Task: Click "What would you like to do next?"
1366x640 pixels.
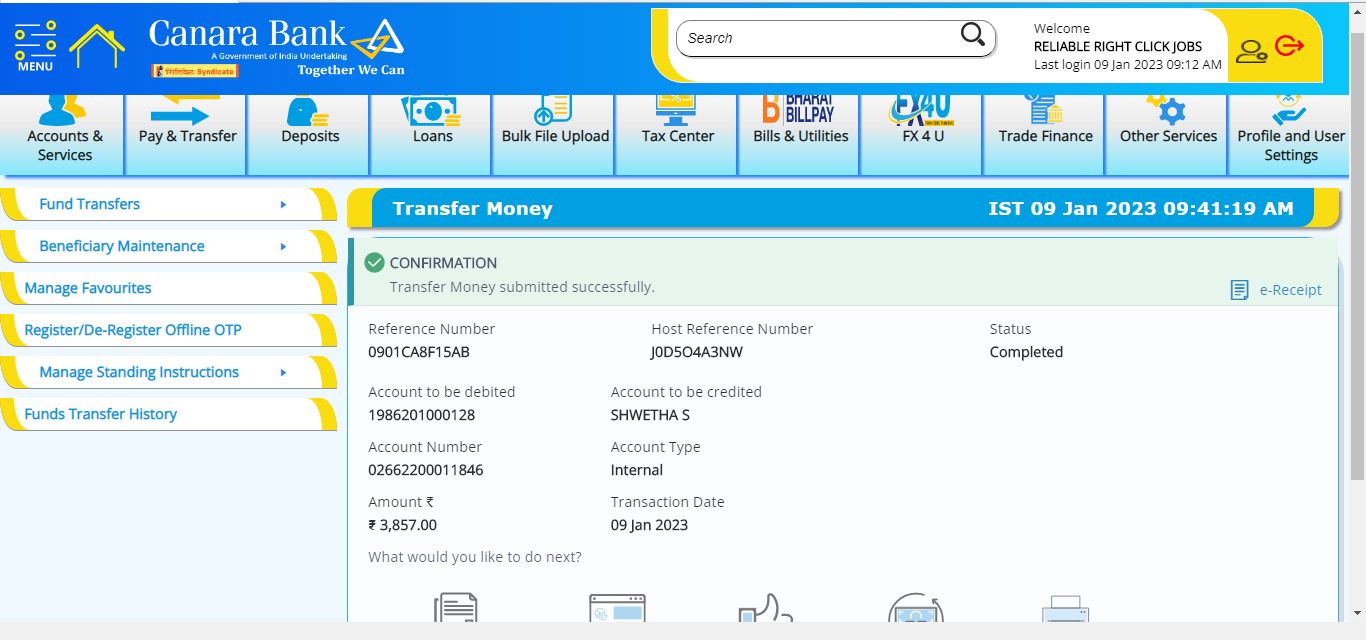Action: pyautogui.click(x=475, y=557)
